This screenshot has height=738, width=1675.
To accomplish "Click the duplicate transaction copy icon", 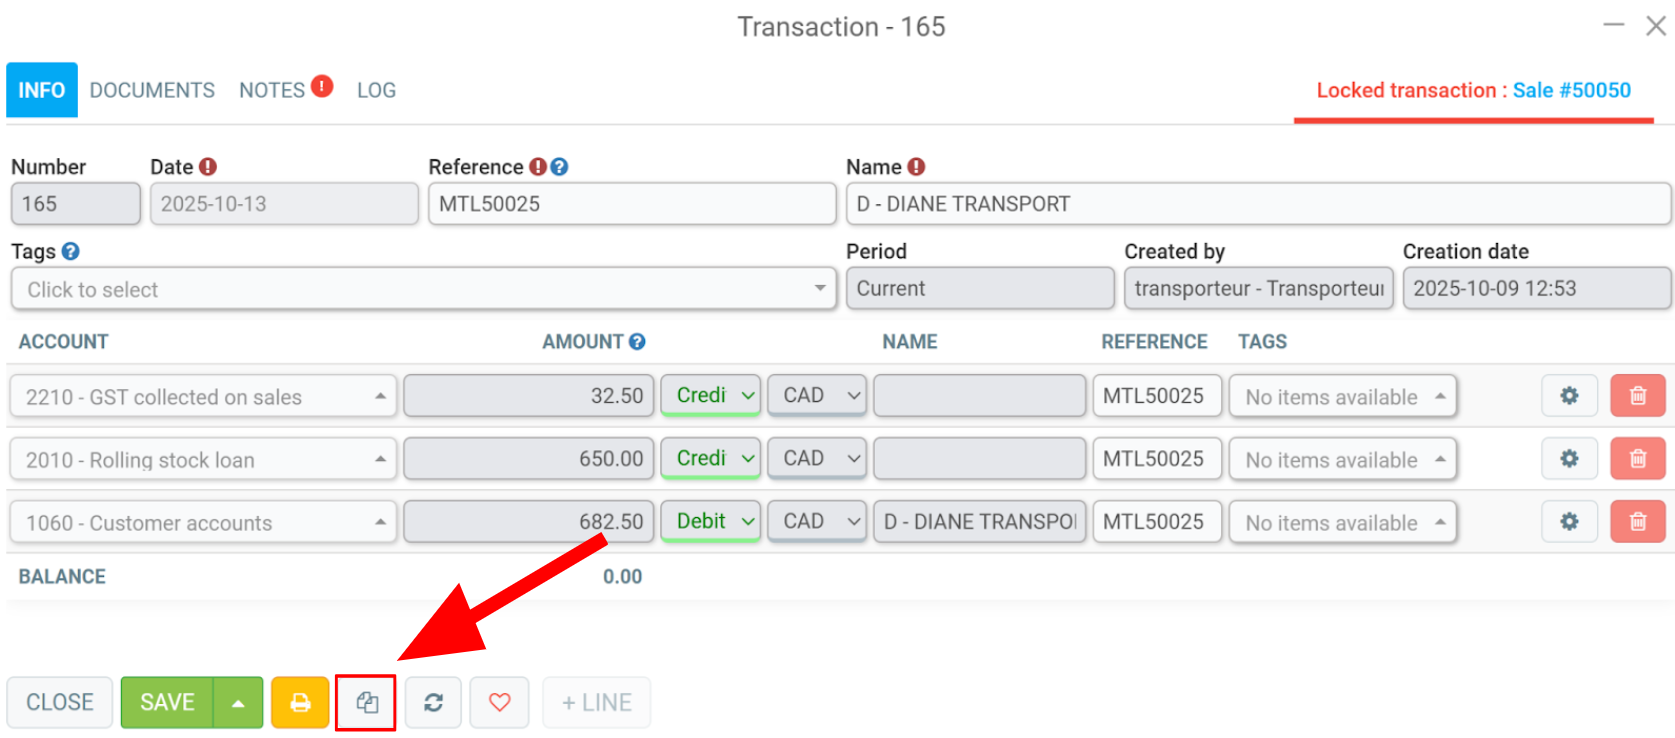I will [366, 703].
